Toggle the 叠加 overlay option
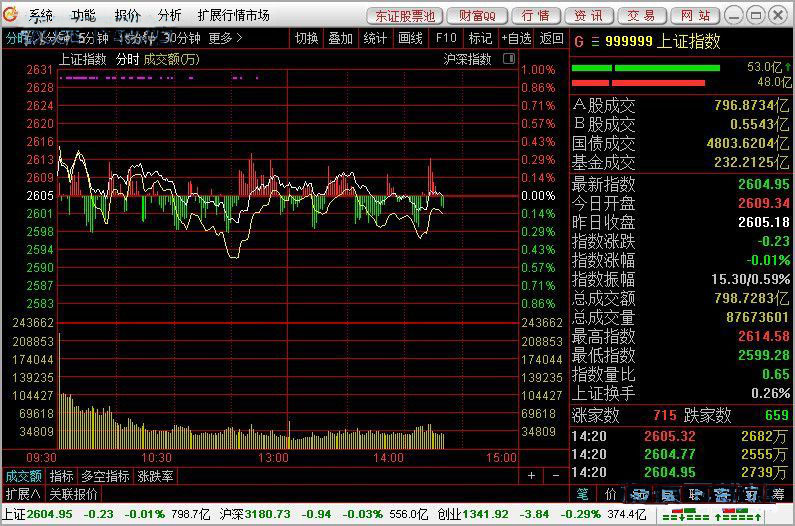This screenshot has height=526, width=795. (x=340, y=38)
